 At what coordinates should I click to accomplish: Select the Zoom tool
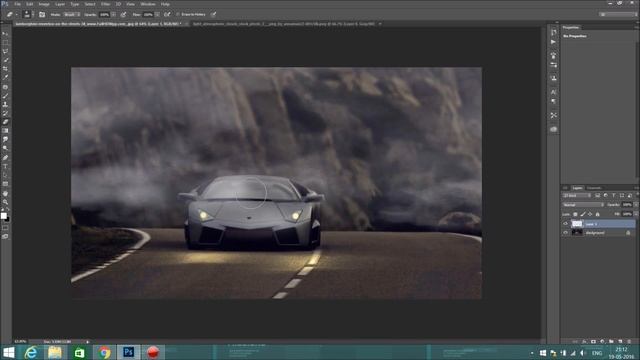(x=5, y=202)
